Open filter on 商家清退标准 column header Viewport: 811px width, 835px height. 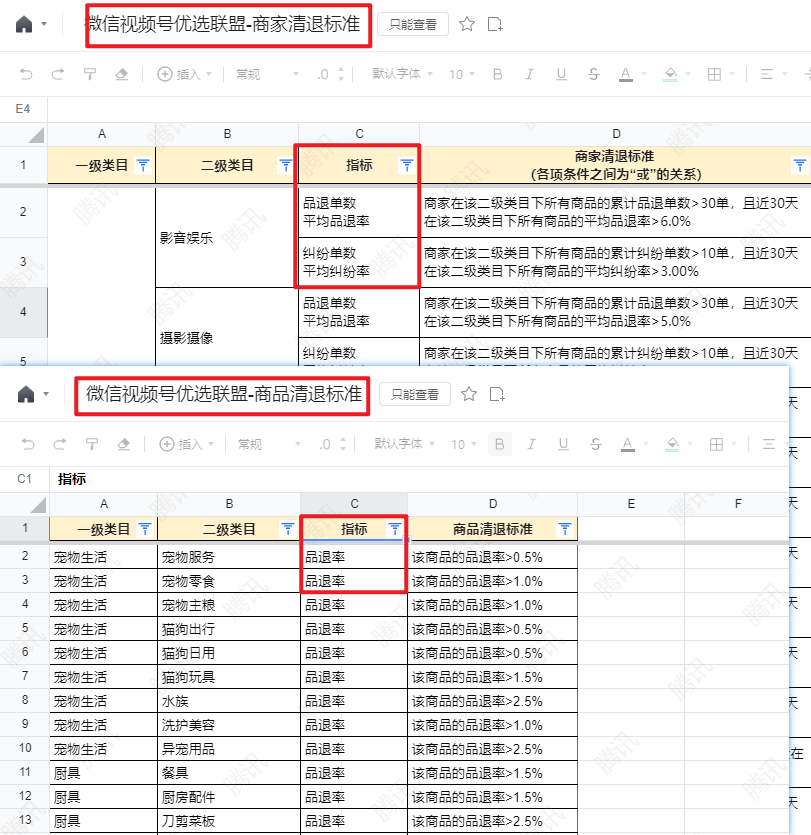800,166
